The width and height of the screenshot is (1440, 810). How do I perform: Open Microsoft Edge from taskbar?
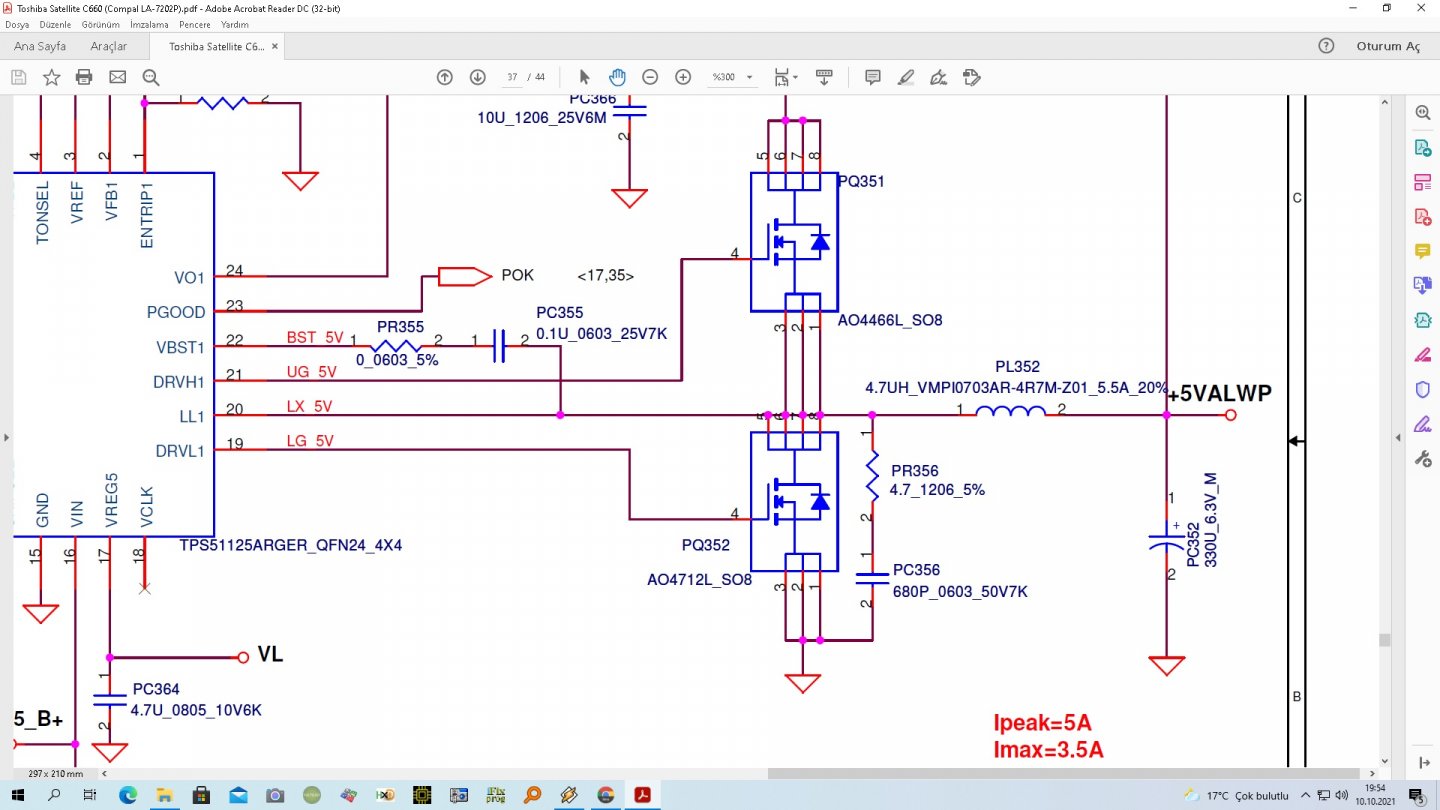click(x=127, y=795)
